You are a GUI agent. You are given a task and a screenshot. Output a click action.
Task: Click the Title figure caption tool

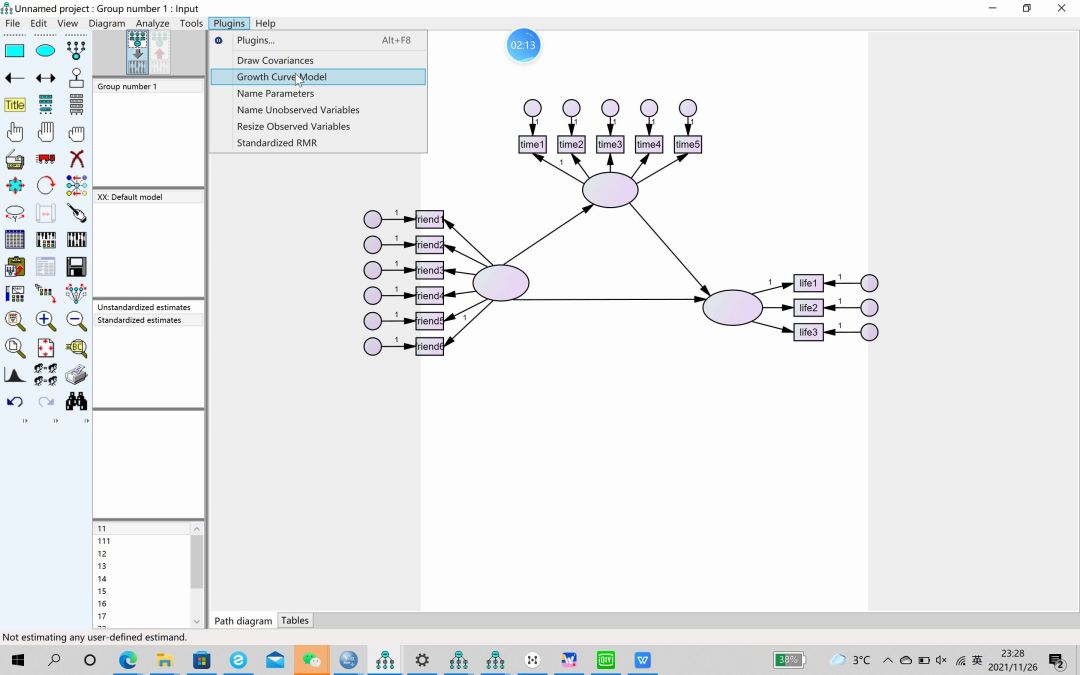coord(15,105)
